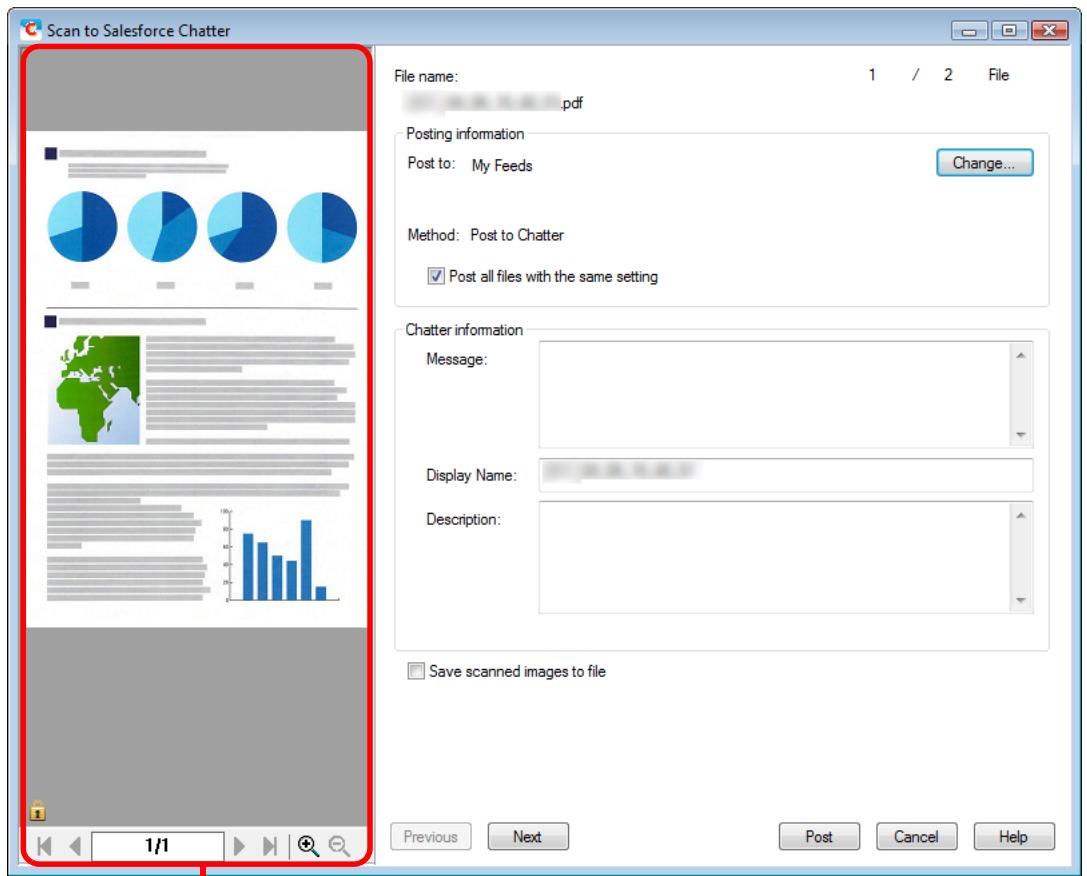This screenshot has height=876, width=1087.
Task: Minimize the Scan to Salesforce Chatter window
Action: click(969, 30)
